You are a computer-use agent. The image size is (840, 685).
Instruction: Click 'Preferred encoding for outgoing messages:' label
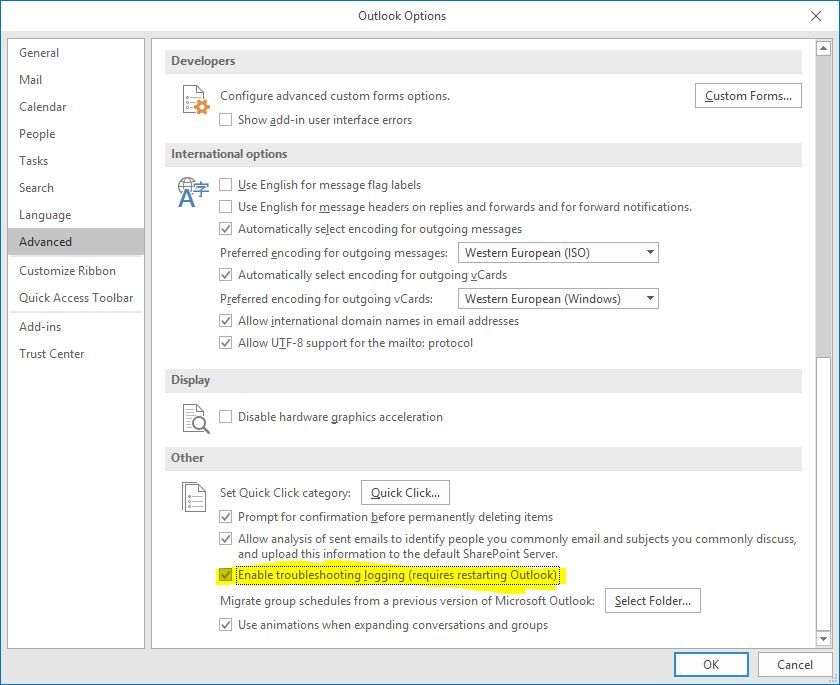click(x=334, y=253)
